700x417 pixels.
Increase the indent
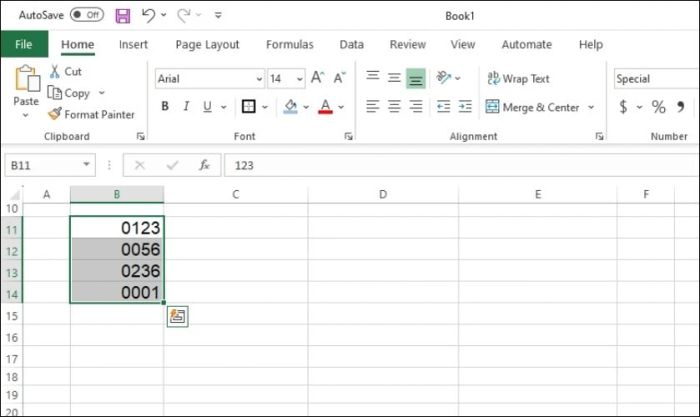point(465,106)
